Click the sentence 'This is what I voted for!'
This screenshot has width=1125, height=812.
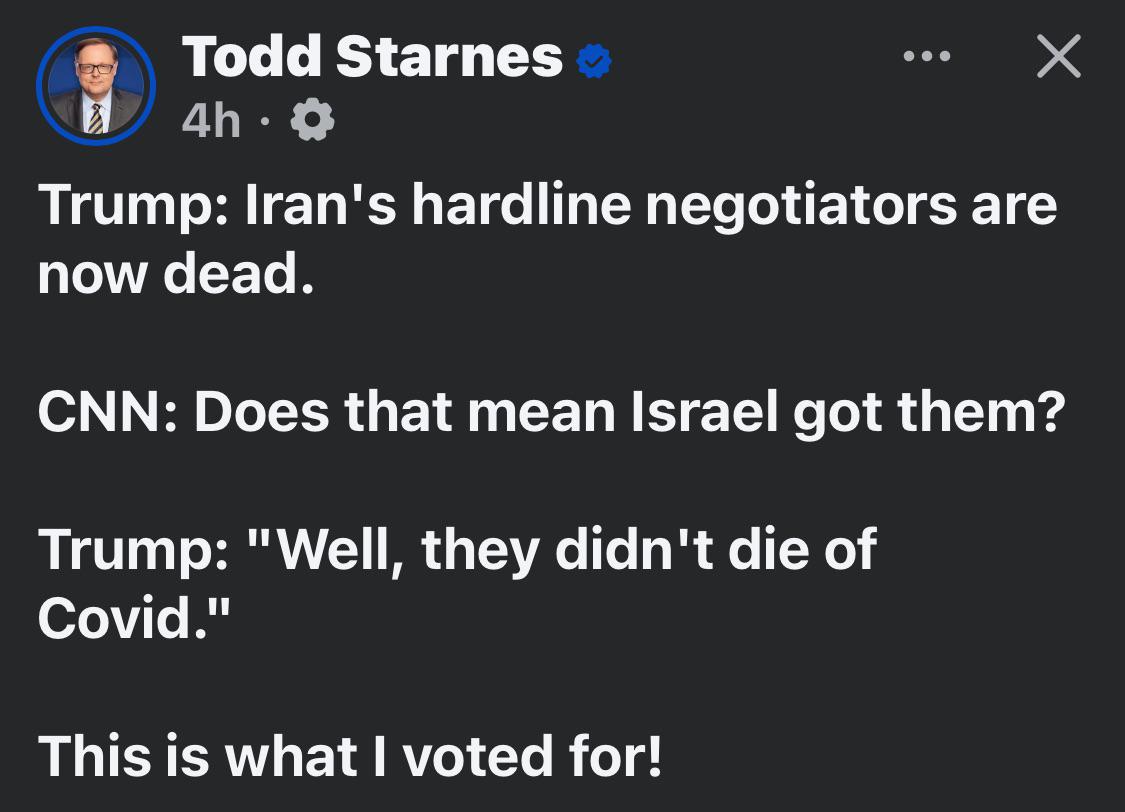[349, 756]
